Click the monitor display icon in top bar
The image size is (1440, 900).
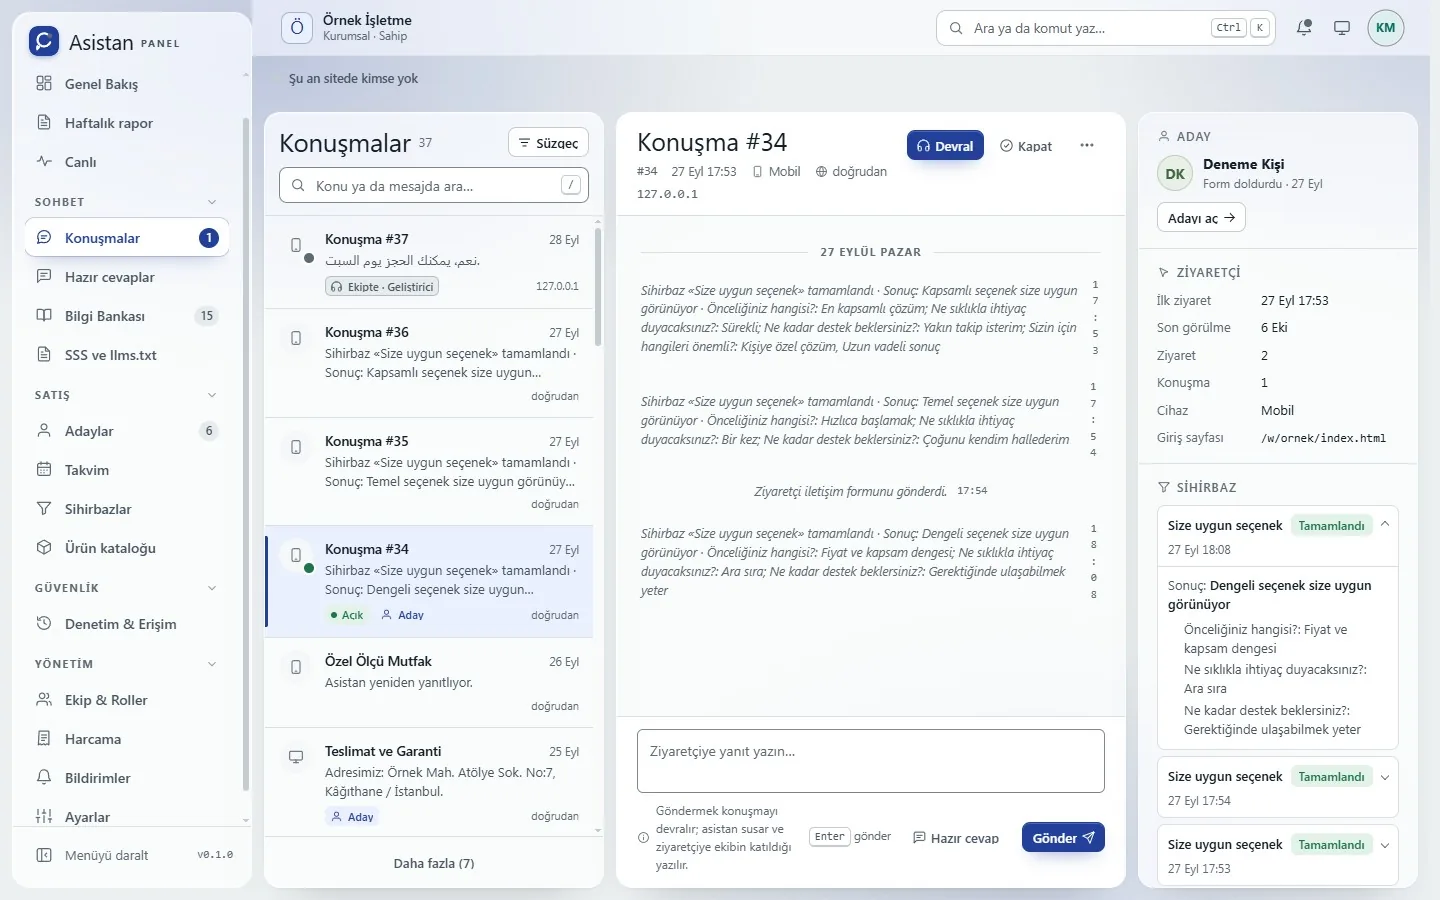pos(1342,28)
